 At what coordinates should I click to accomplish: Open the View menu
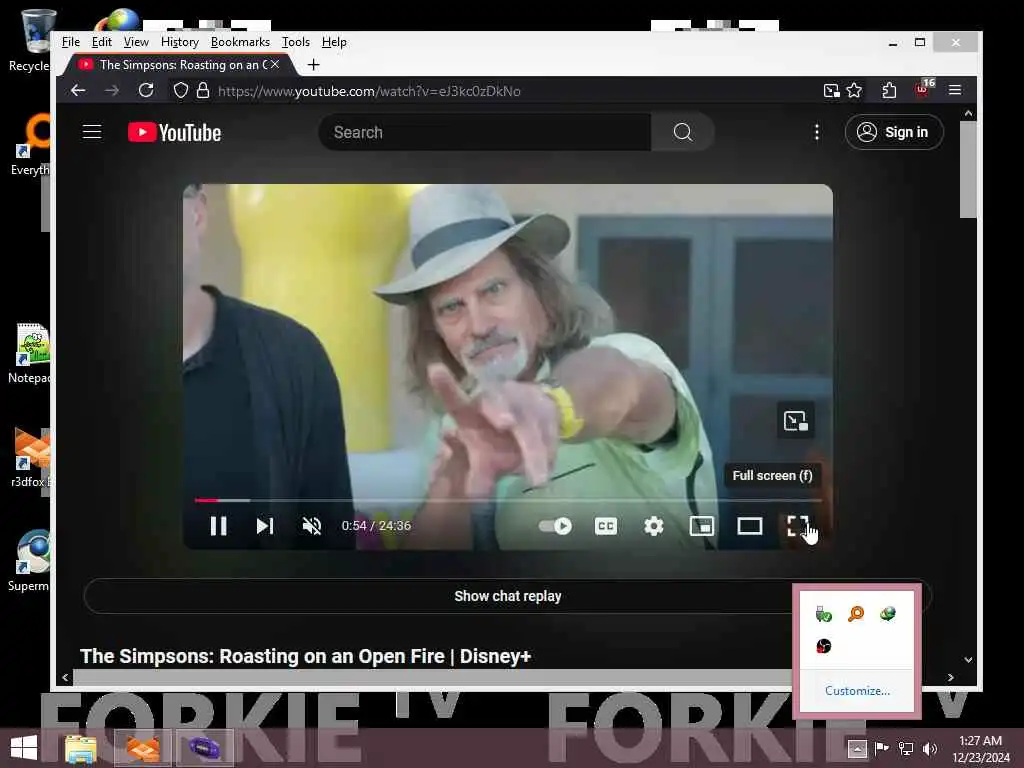(x=136, y=42)
